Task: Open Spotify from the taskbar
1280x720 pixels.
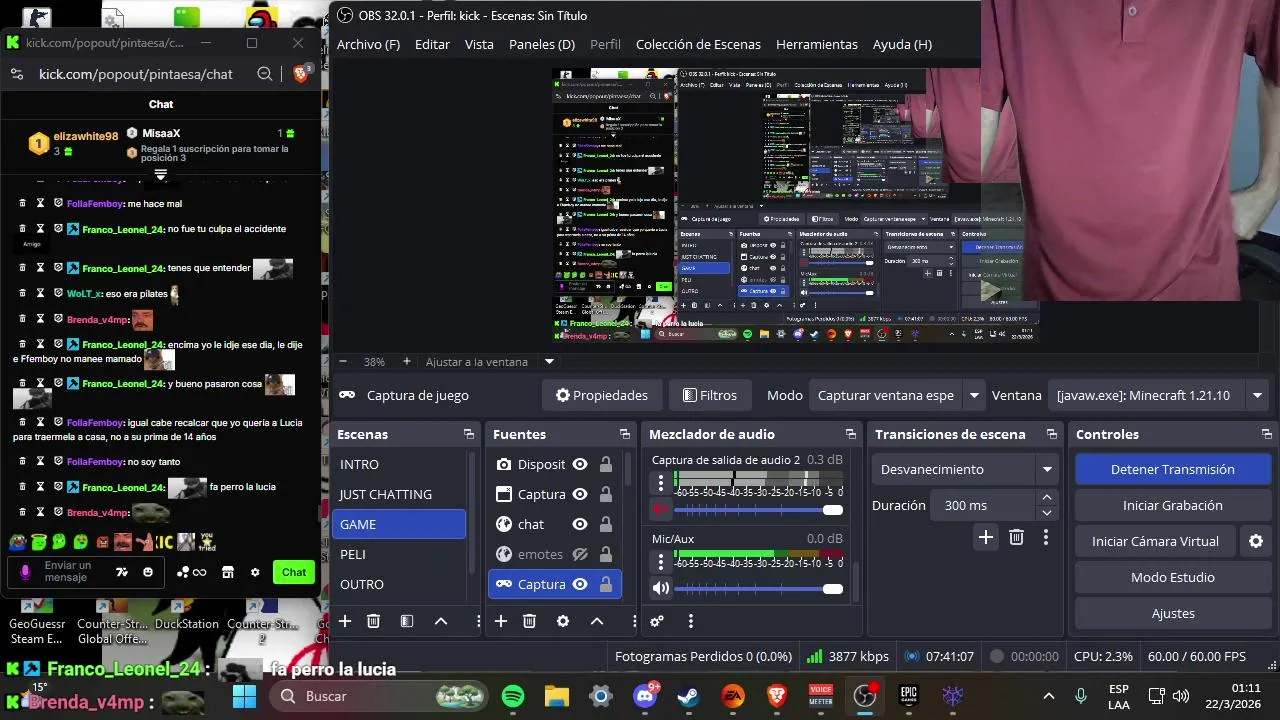Action: pos(513,696)
